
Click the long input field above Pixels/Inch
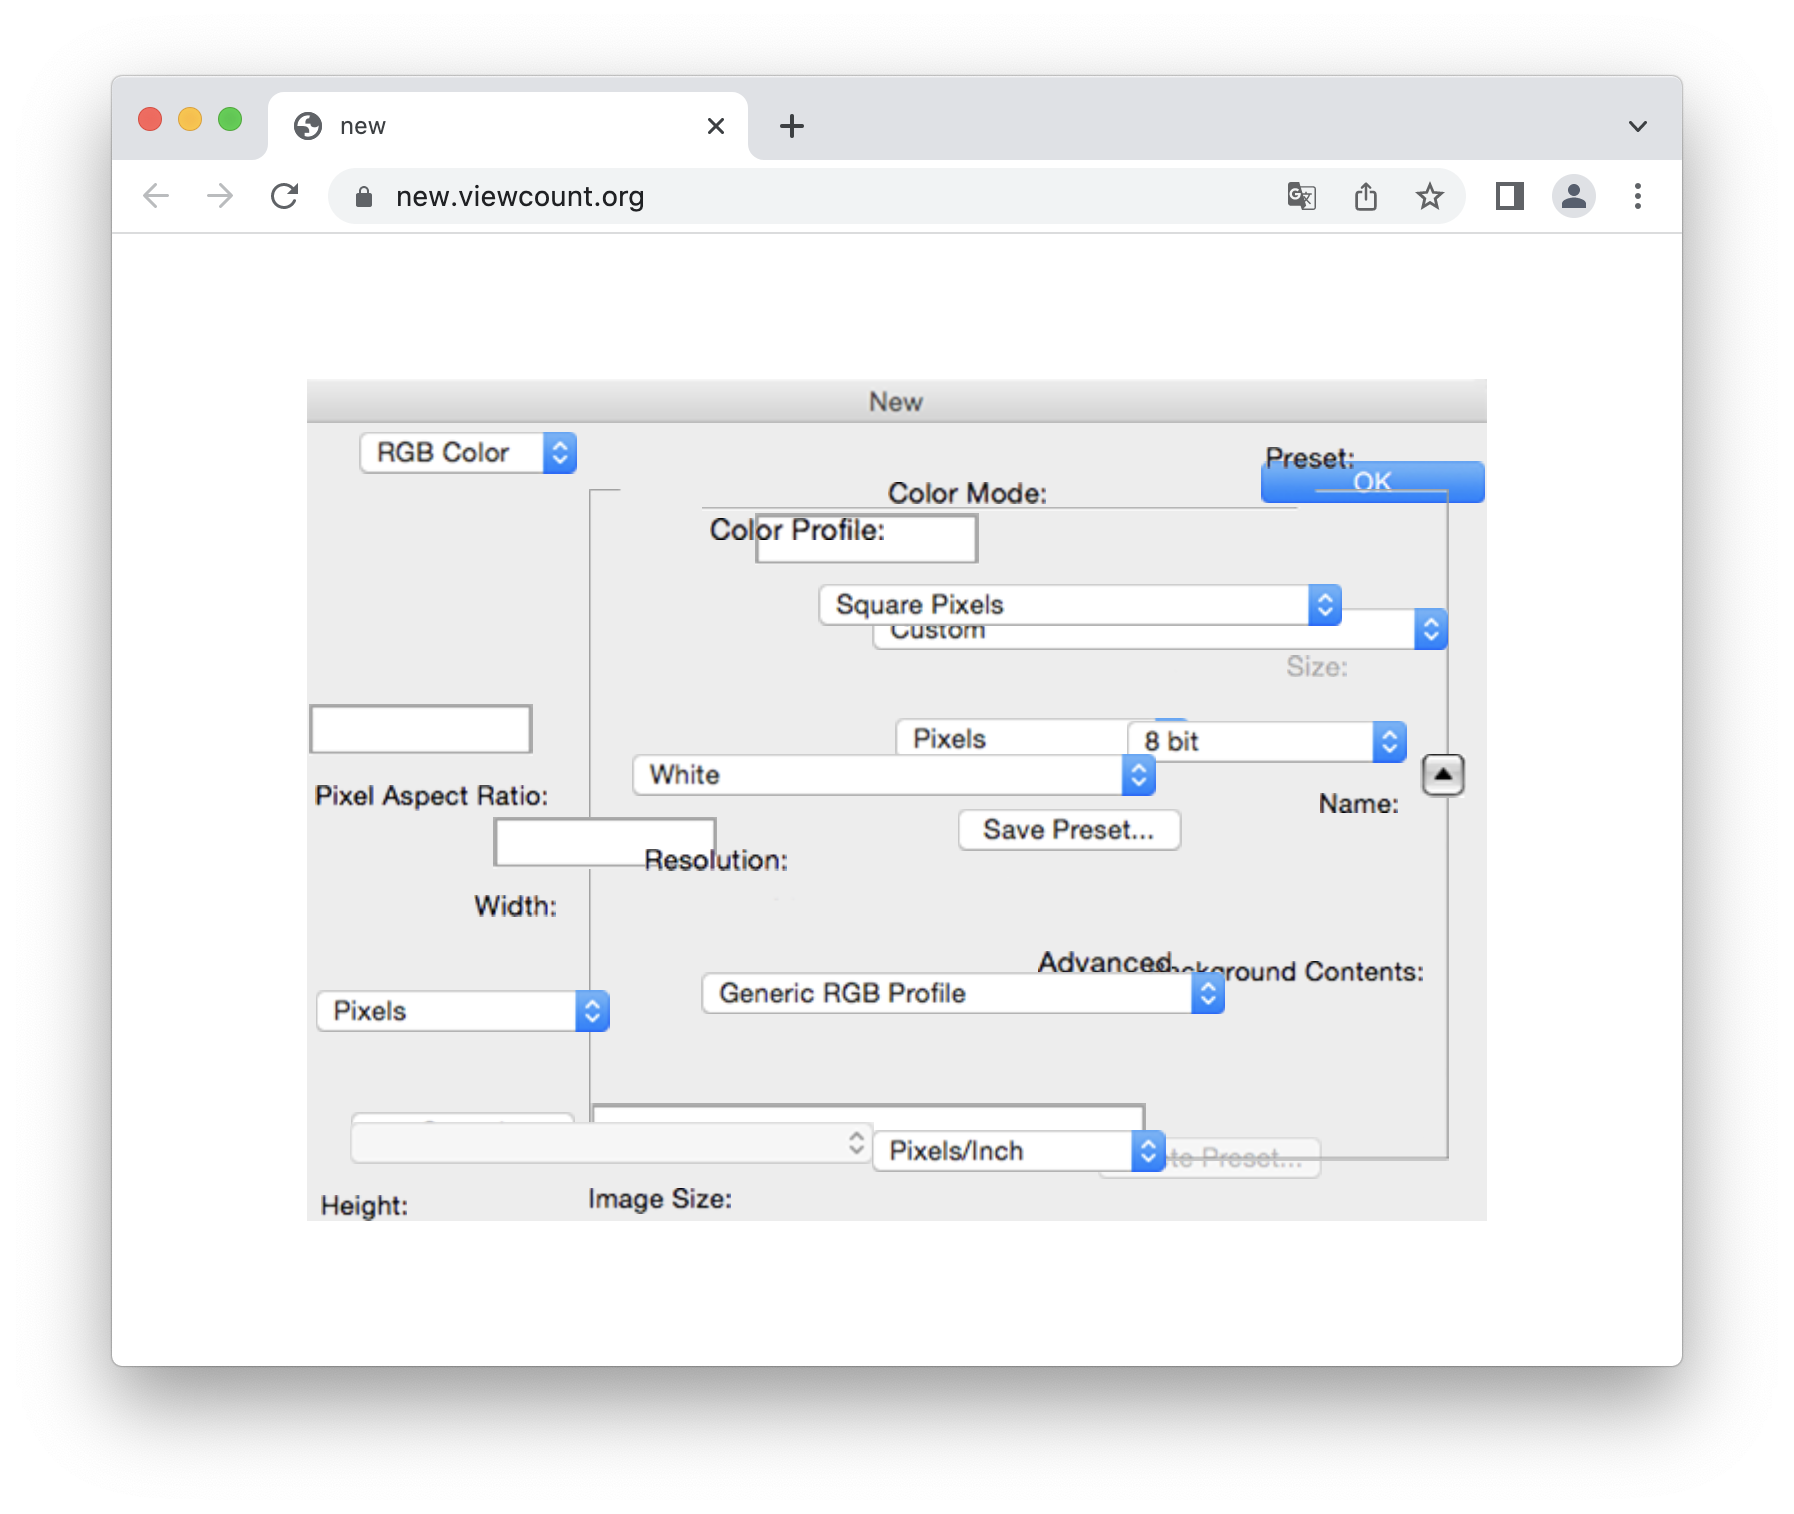tap(868, 1117)
